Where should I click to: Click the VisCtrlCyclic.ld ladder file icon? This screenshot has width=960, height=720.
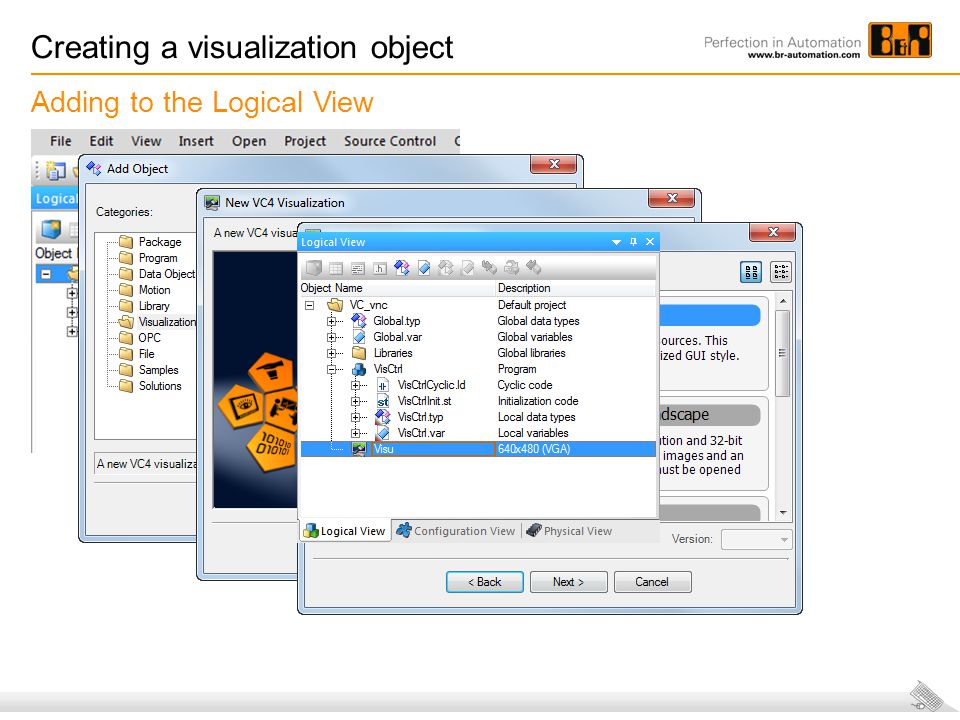point(382,385)
